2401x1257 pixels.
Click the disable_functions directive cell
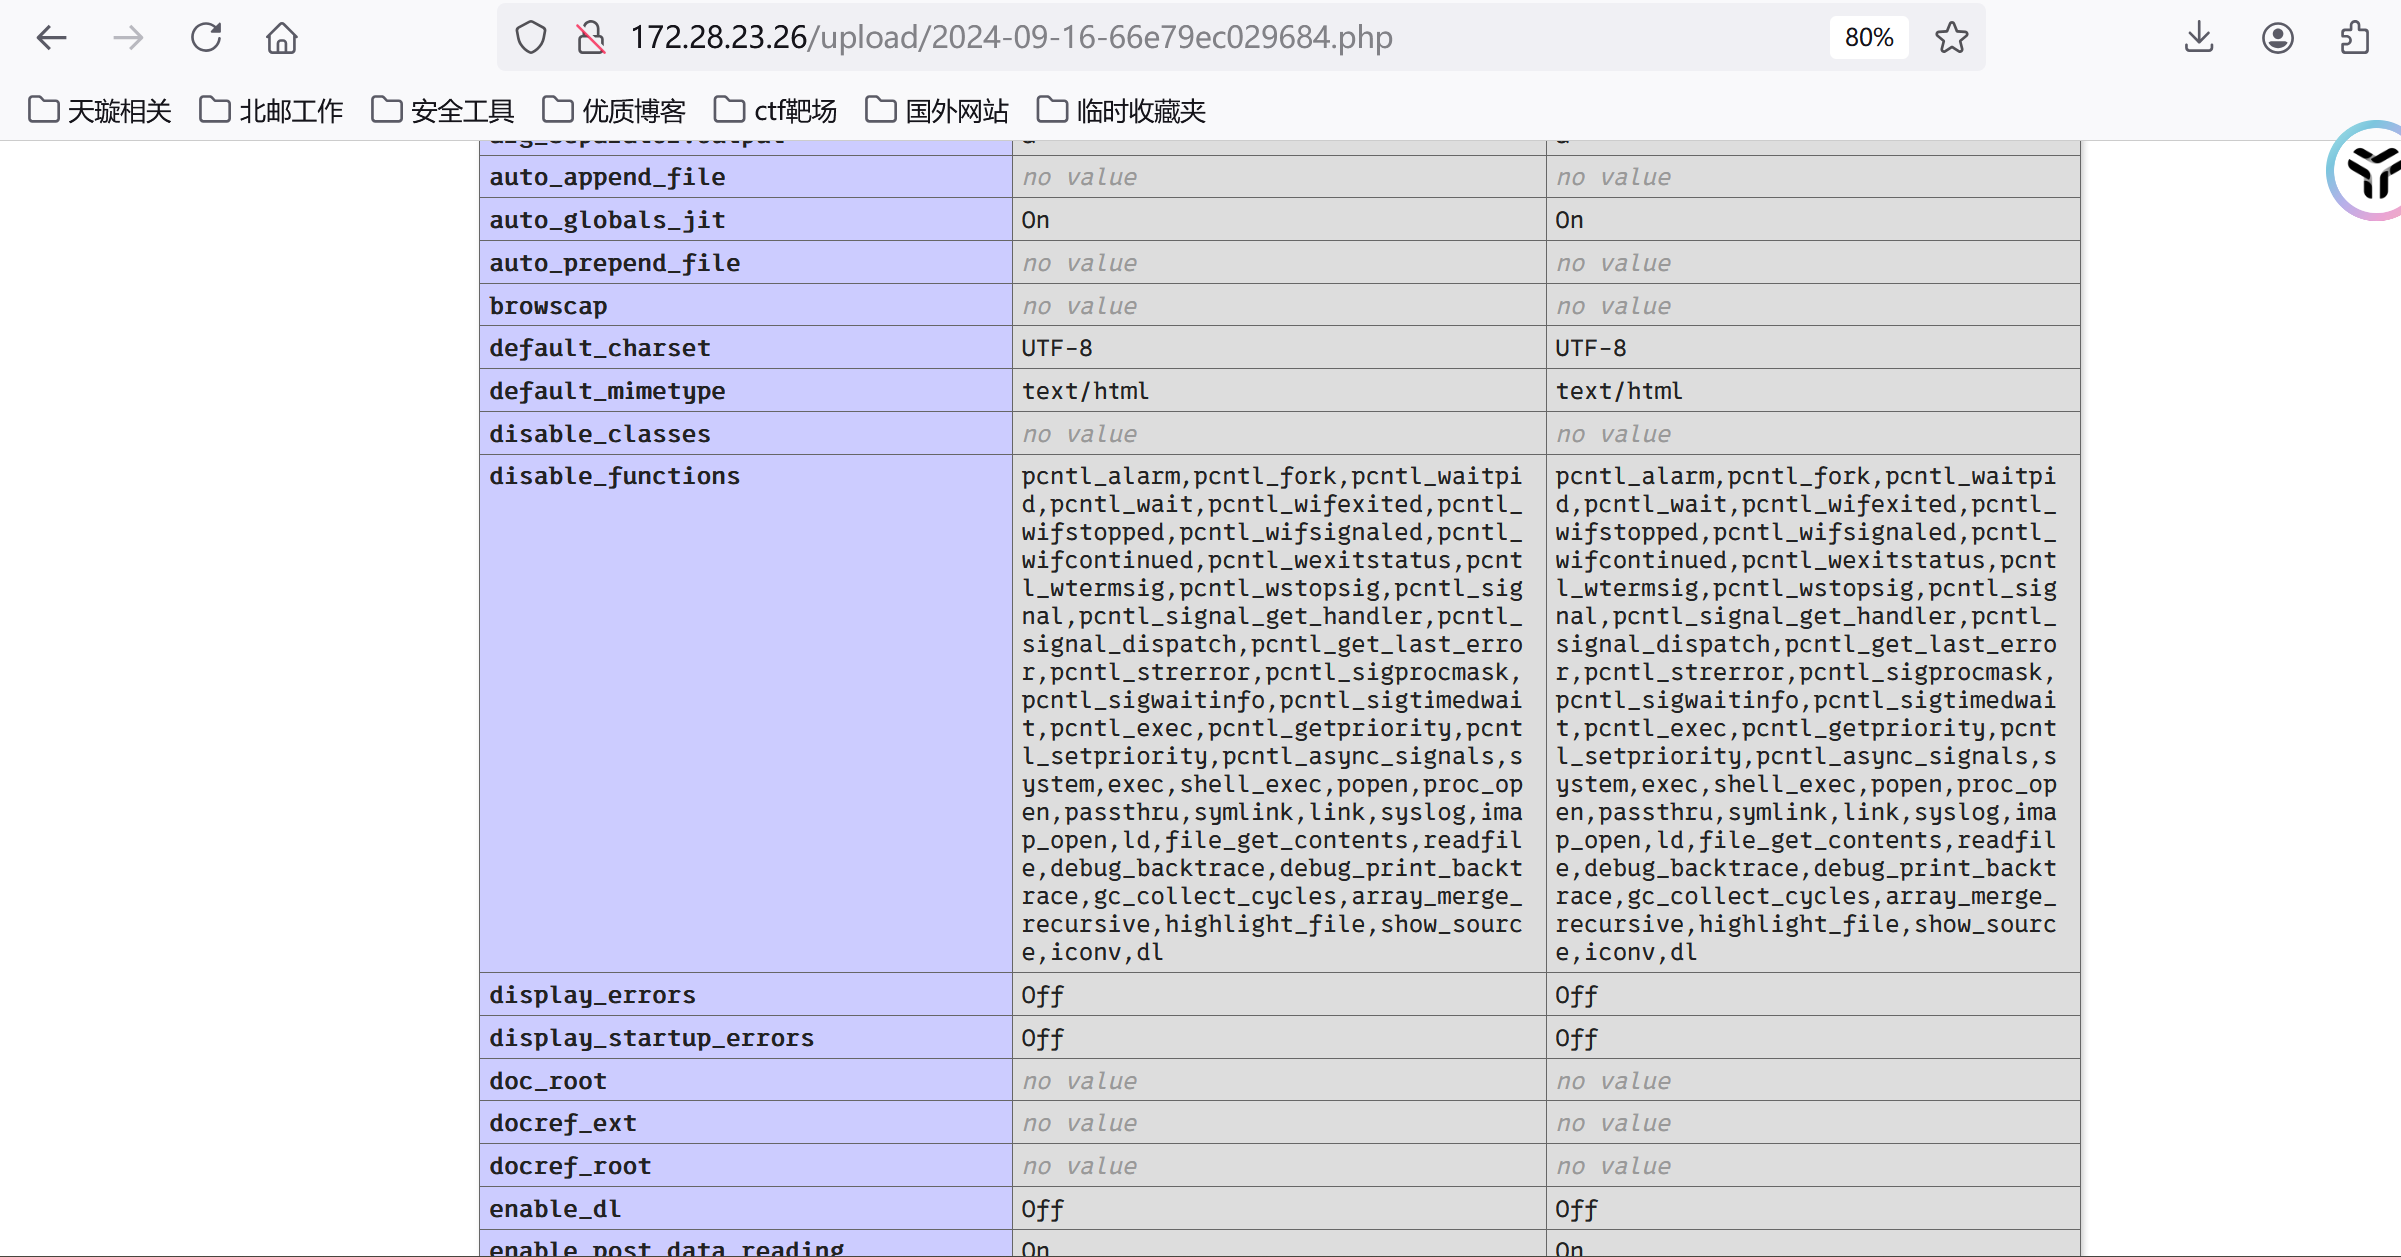coord(614,476)
